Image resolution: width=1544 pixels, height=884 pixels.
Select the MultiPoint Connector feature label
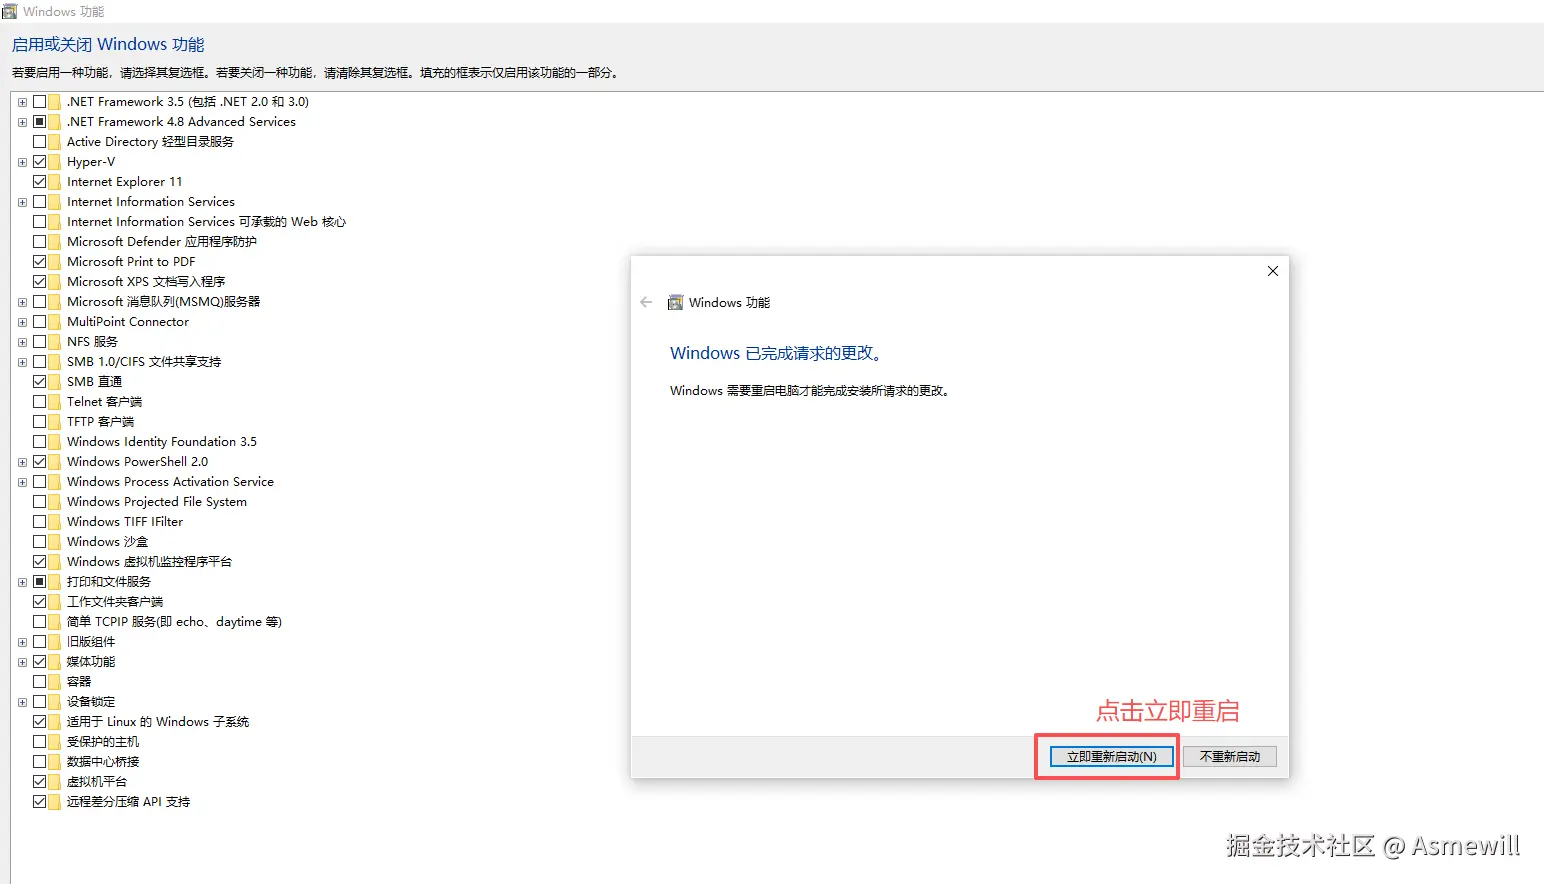128,322
